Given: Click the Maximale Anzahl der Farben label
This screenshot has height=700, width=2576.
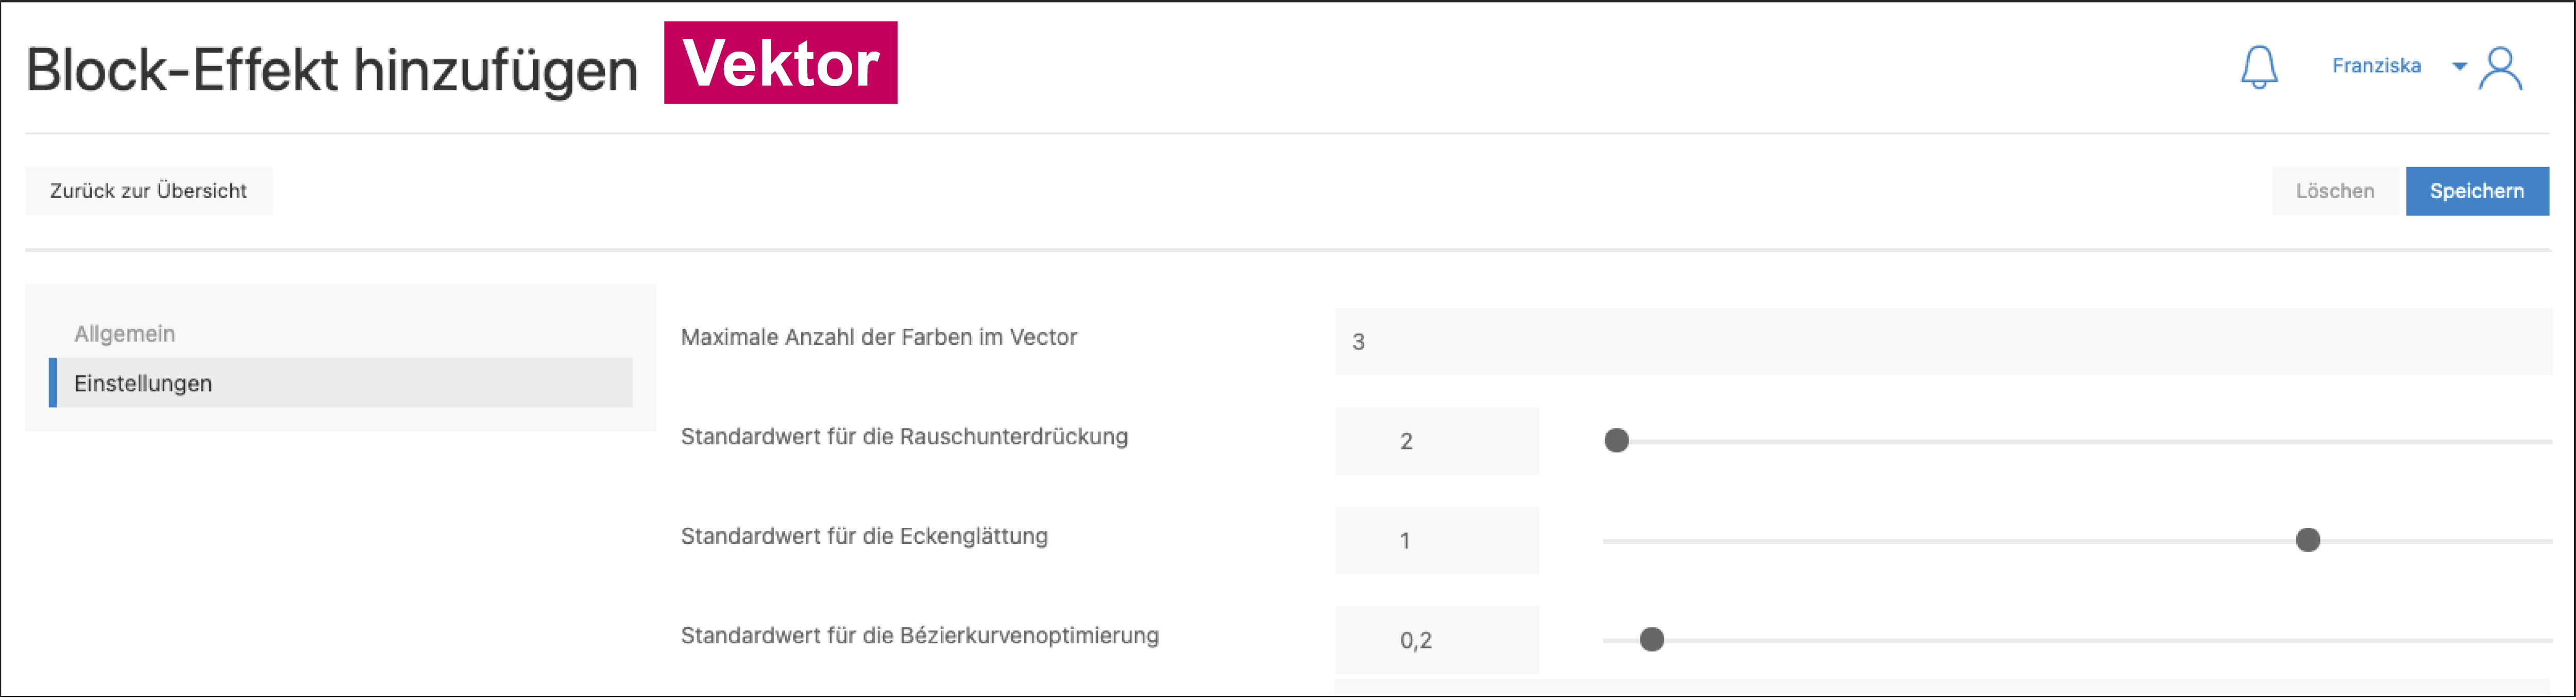Looking at the screenshot, I should point(878,337).
